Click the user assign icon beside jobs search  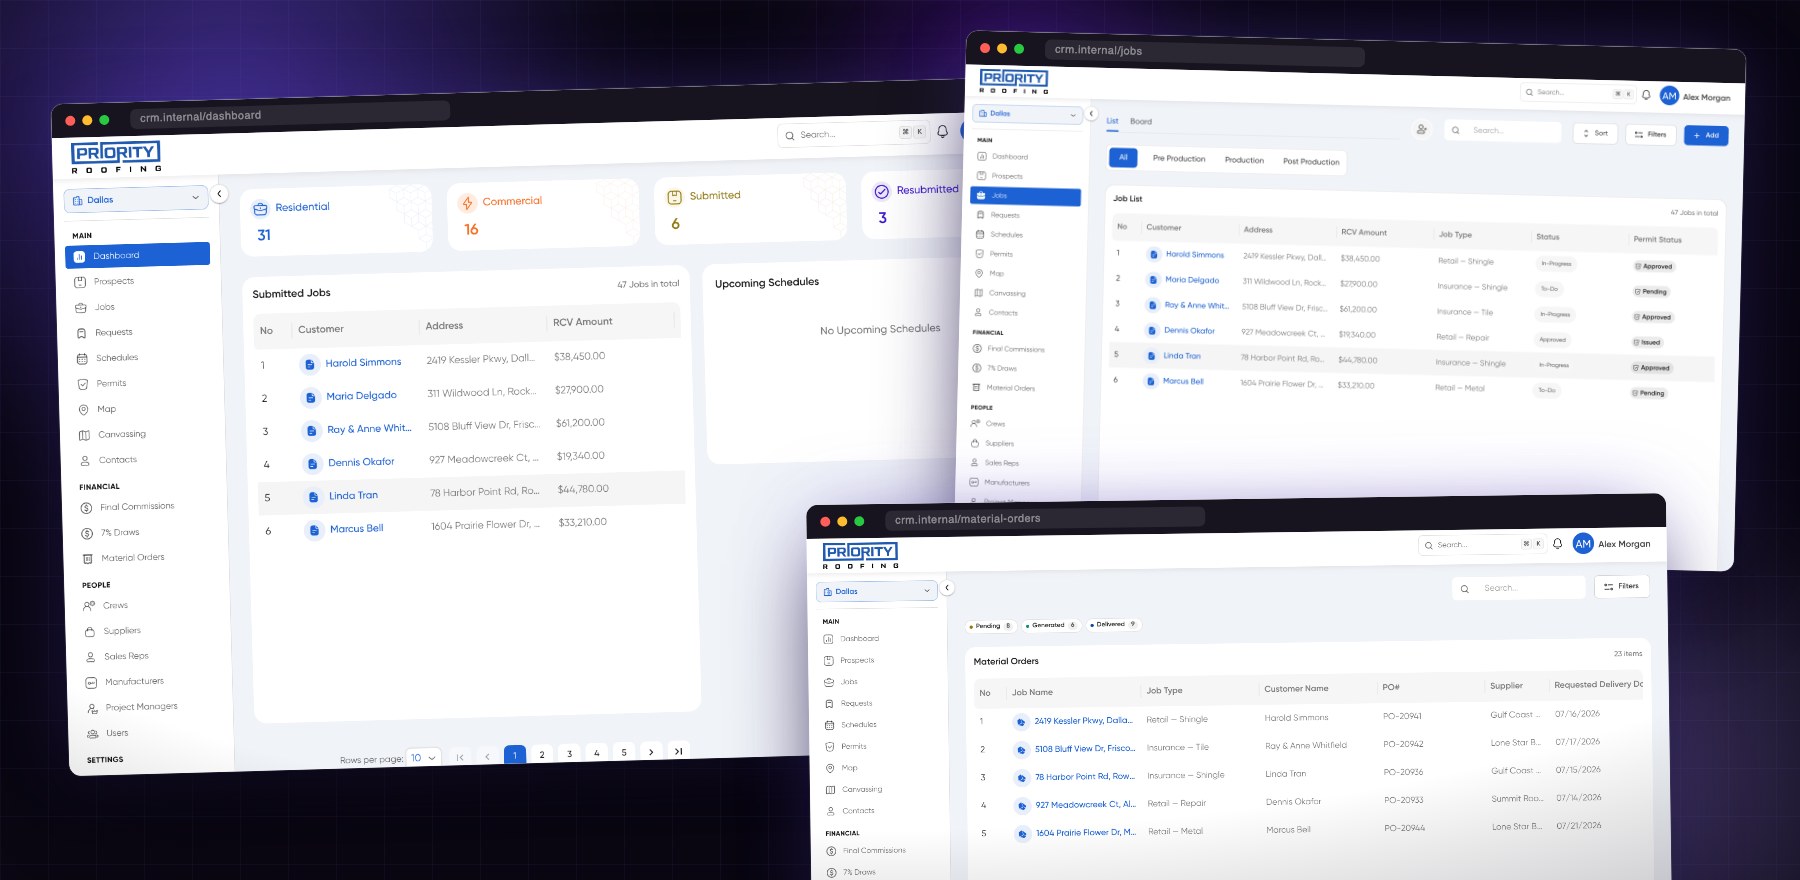coord(1421,129)
